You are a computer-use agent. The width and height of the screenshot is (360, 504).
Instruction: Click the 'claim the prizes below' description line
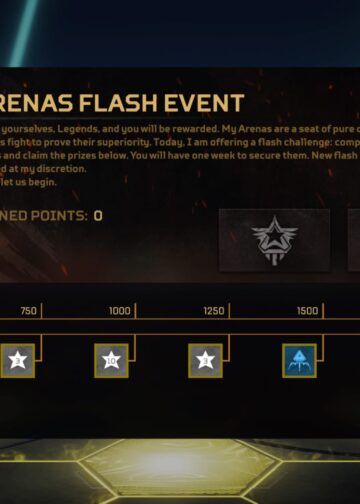(x=180, y=156)
